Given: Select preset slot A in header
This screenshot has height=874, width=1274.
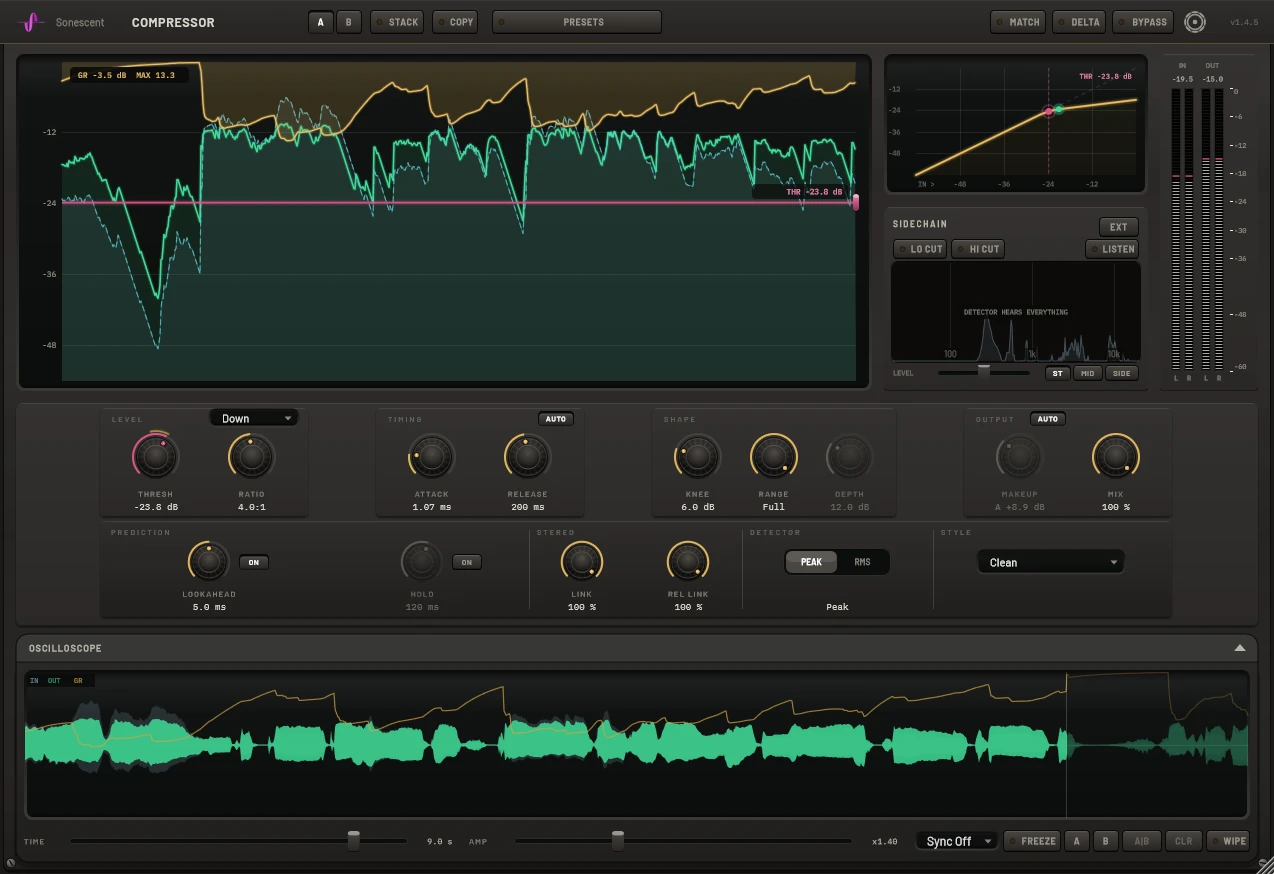Looking at the screenshot, I should [321, 22].
